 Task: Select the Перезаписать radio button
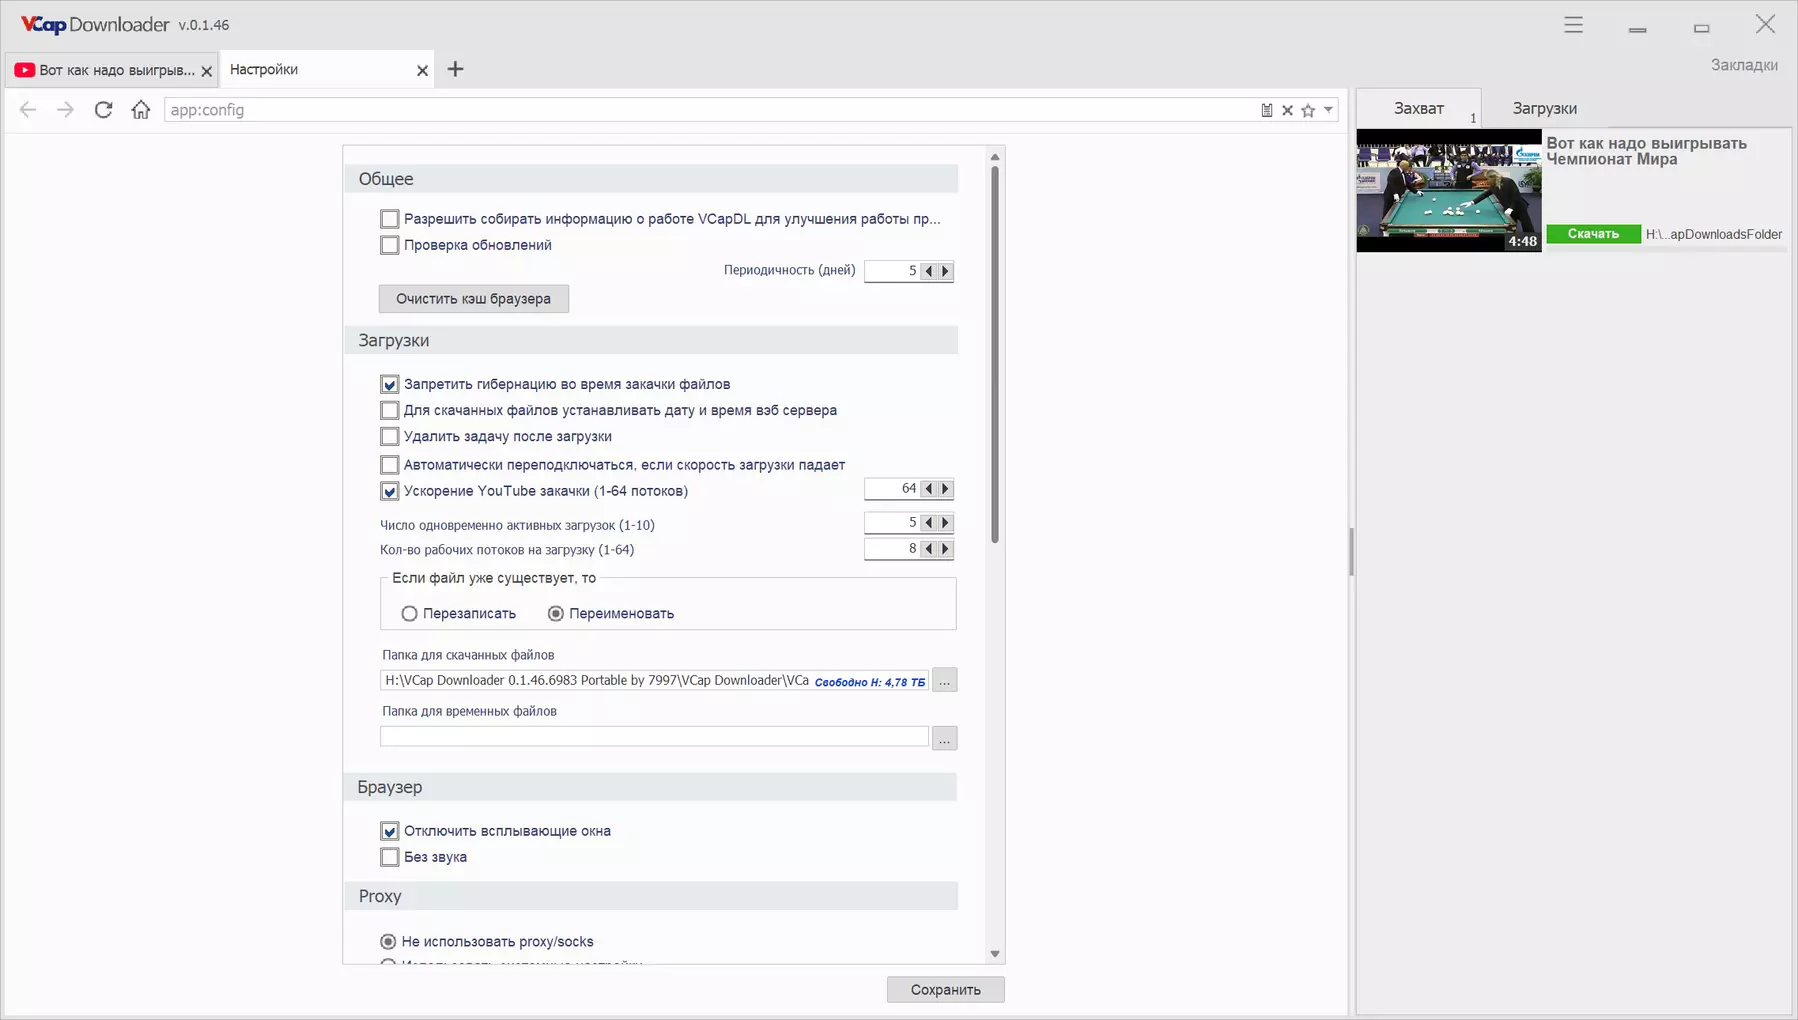409,614
